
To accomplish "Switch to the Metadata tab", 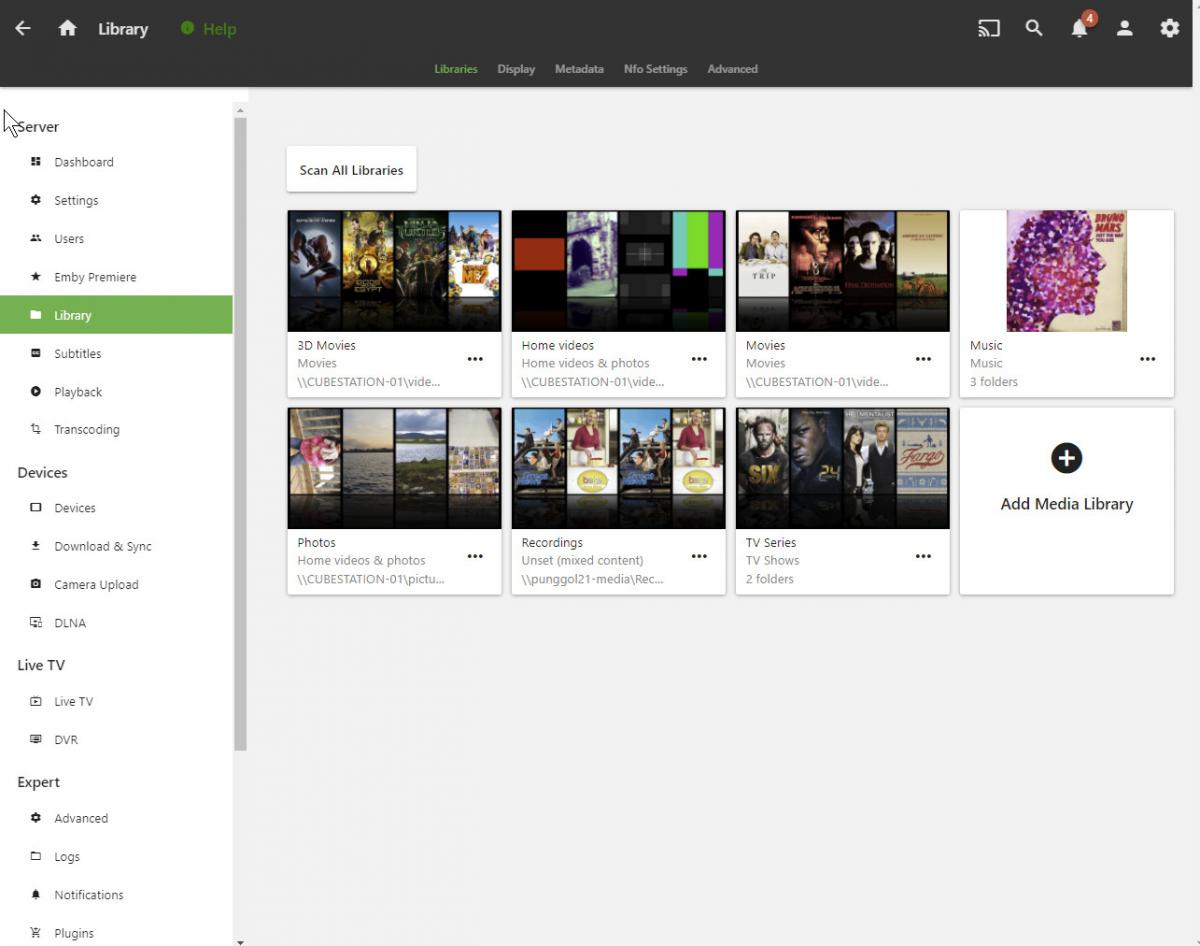I will pyautogui.click(x=579, y=69).
